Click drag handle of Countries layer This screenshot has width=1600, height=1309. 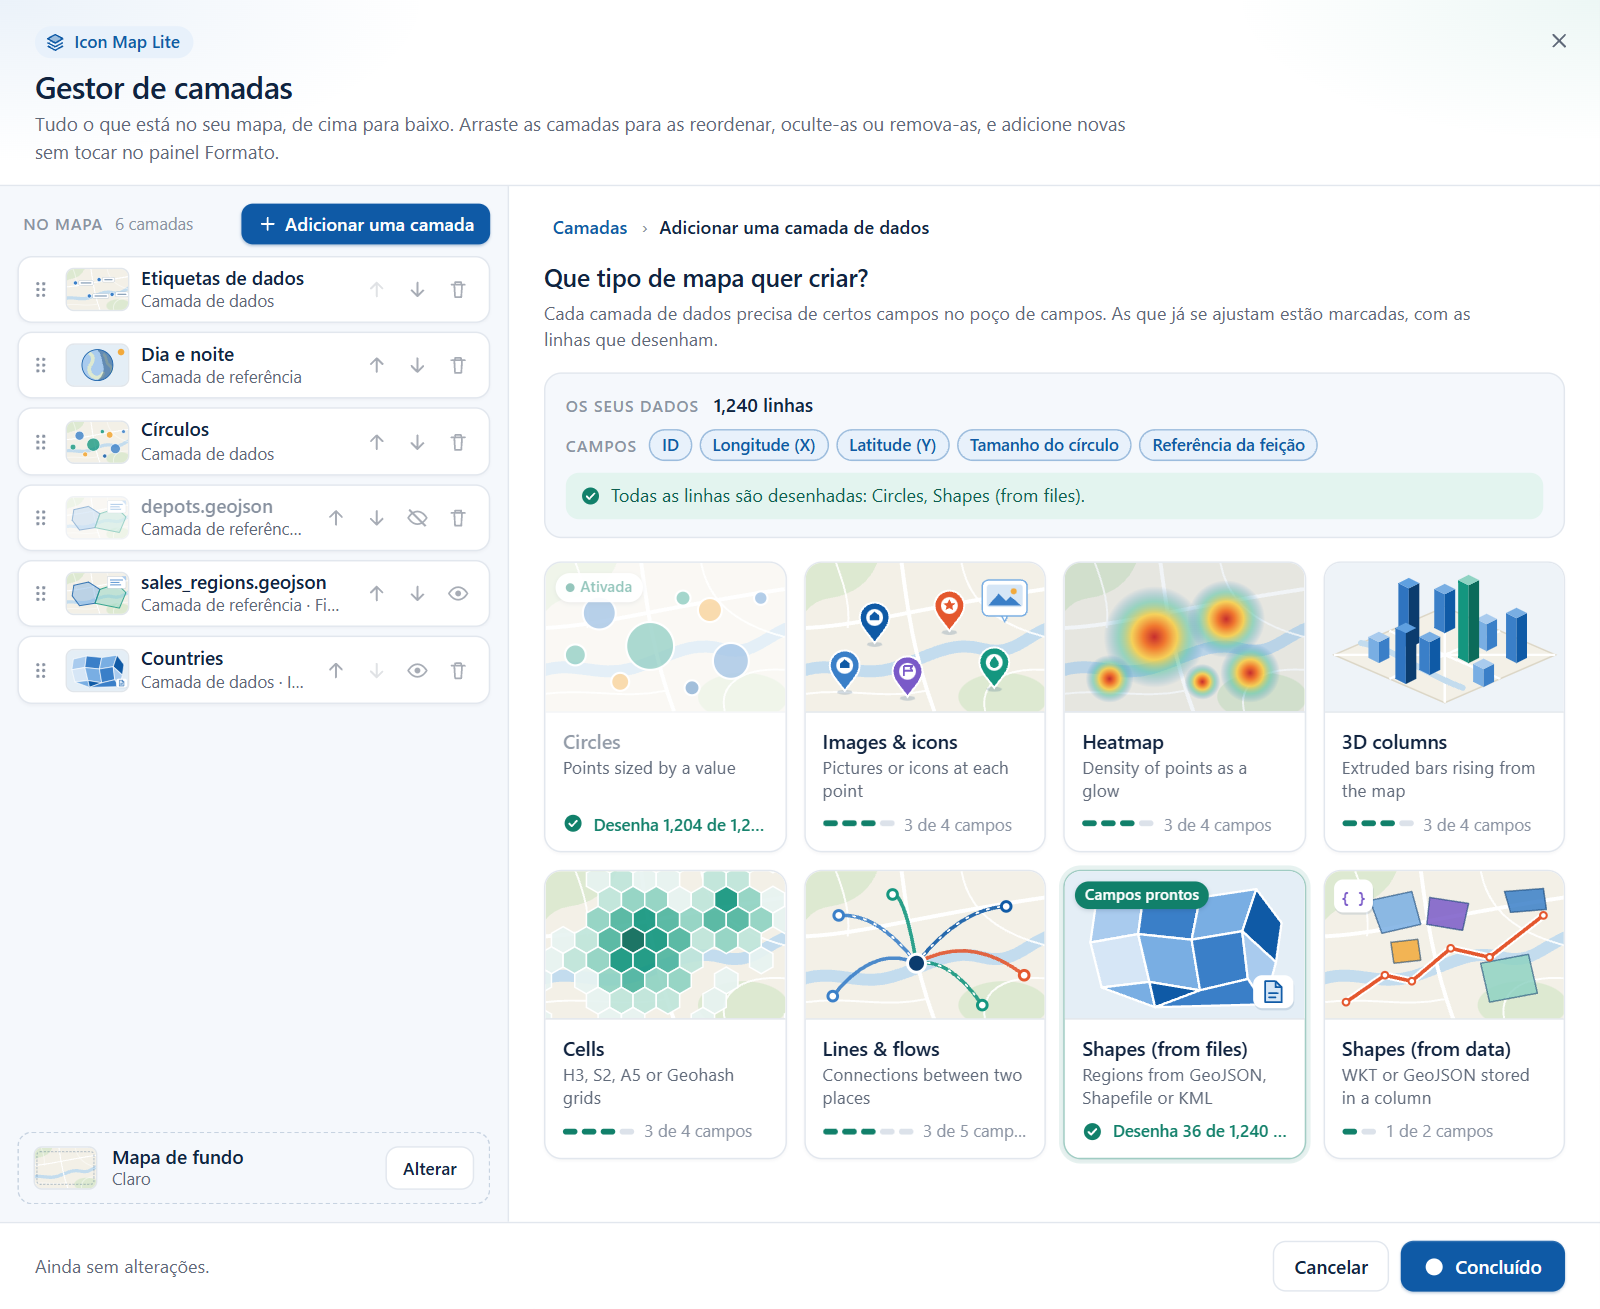point(41,670)
